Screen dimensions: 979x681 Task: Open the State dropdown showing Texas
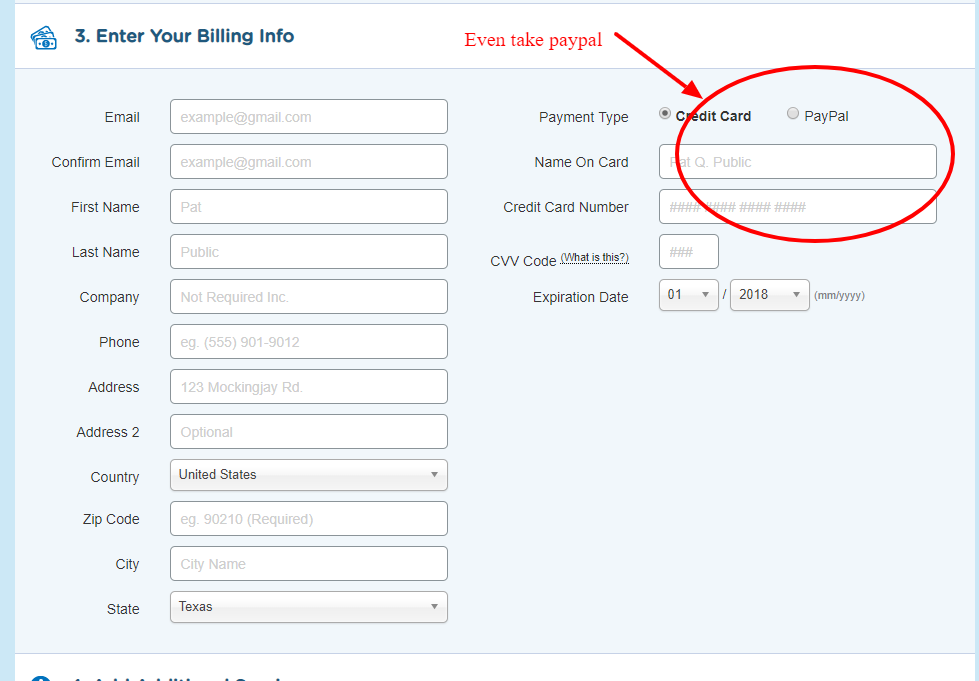point(309,607)
